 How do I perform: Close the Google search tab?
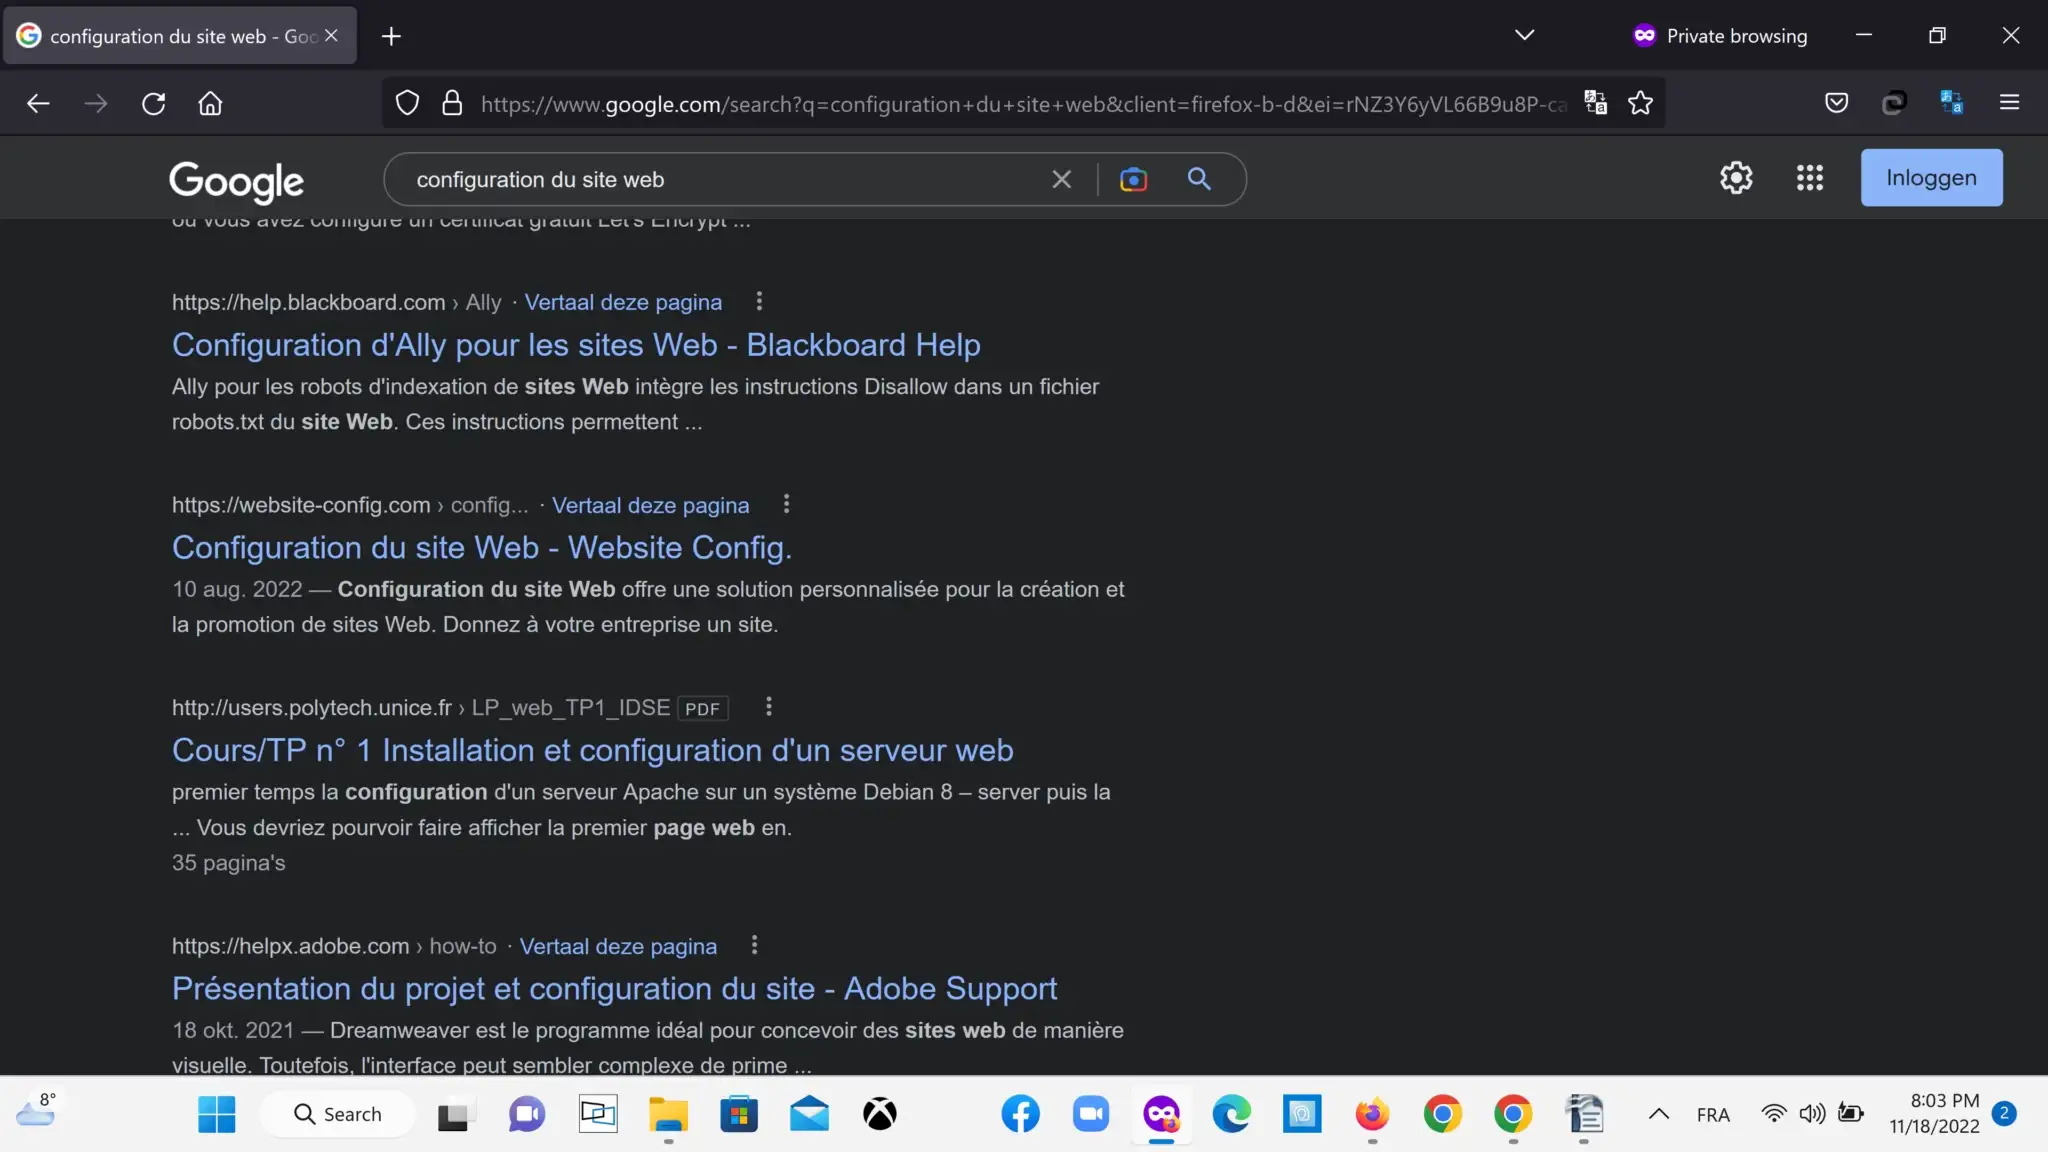coord(331,36)
